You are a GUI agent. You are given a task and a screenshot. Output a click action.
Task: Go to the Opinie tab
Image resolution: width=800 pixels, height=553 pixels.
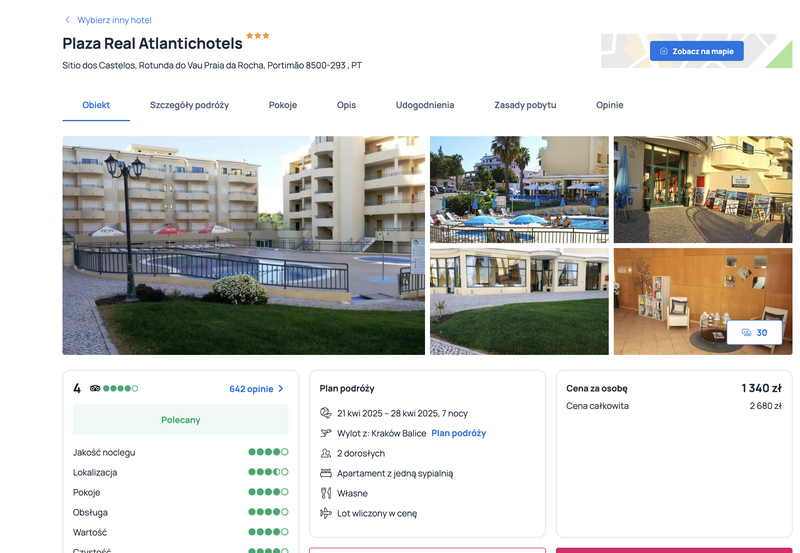(x=610, y=105)
